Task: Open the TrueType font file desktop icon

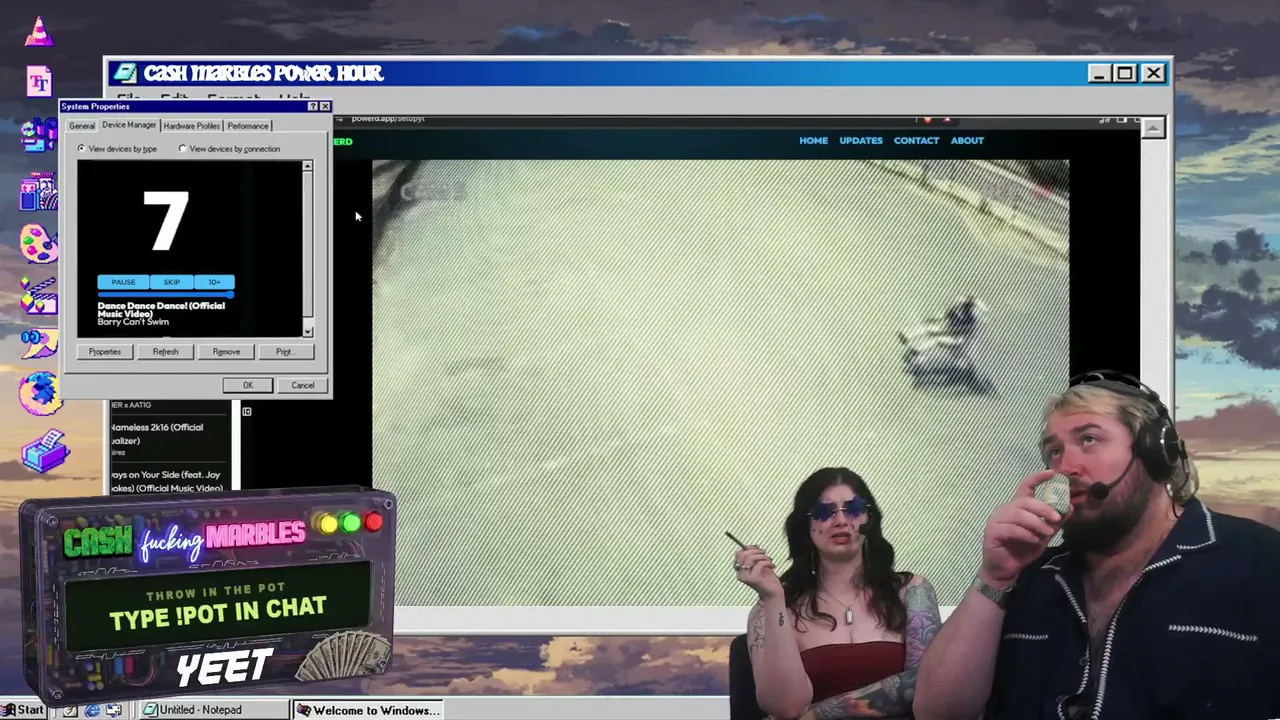Action: [39, 81]
